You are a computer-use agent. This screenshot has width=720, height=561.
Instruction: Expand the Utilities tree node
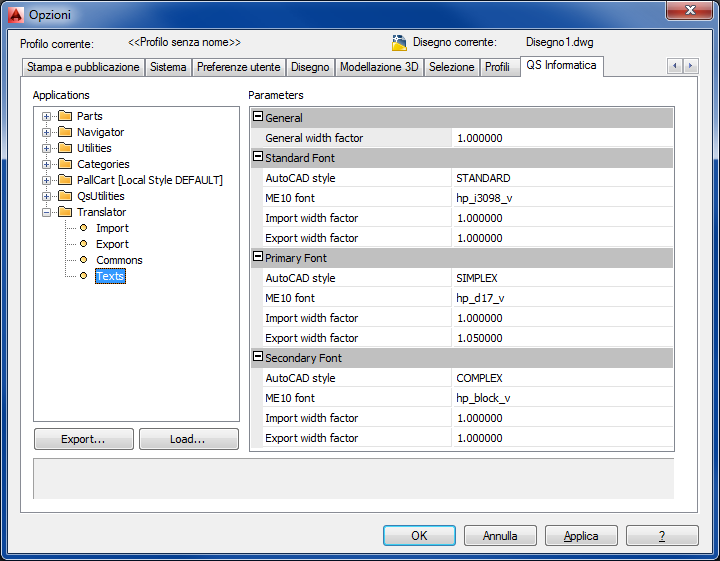(46, 148)
